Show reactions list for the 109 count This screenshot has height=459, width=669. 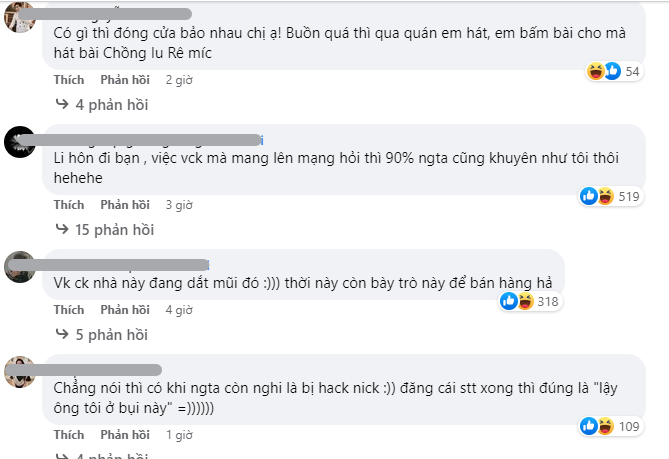[x=611, y=426]
